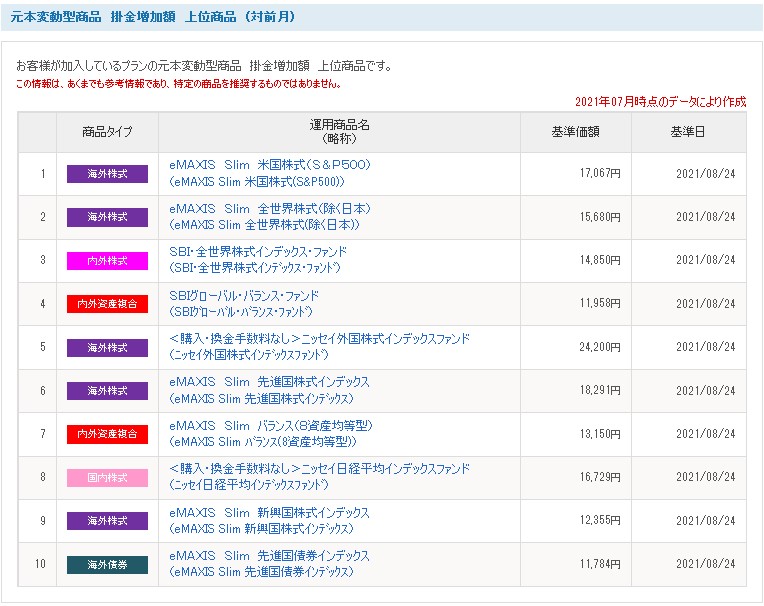This screenshot has height=606, width=764.
Task: Click the 国内株式 pink badge in row 8
Action: 107,478
